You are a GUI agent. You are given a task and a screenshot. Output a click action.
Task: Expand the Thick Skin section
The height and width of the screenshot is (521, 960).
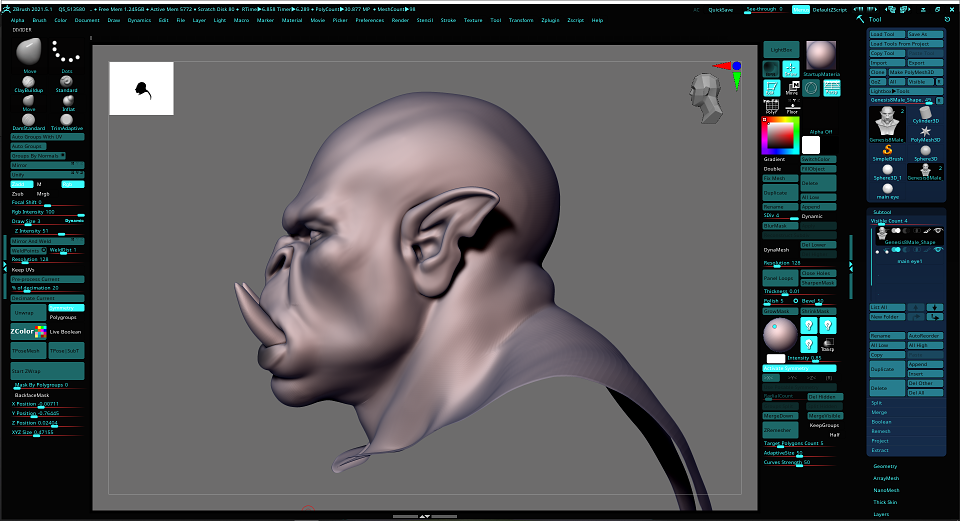(885, 502)
